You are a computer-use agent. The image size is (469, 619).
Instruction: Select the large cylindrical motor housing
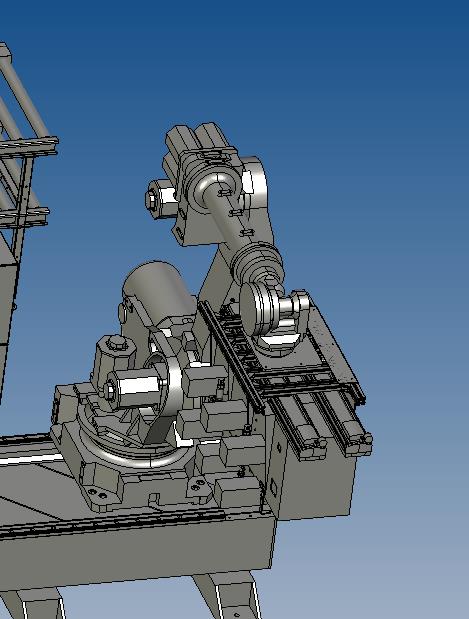click(160, 291)
